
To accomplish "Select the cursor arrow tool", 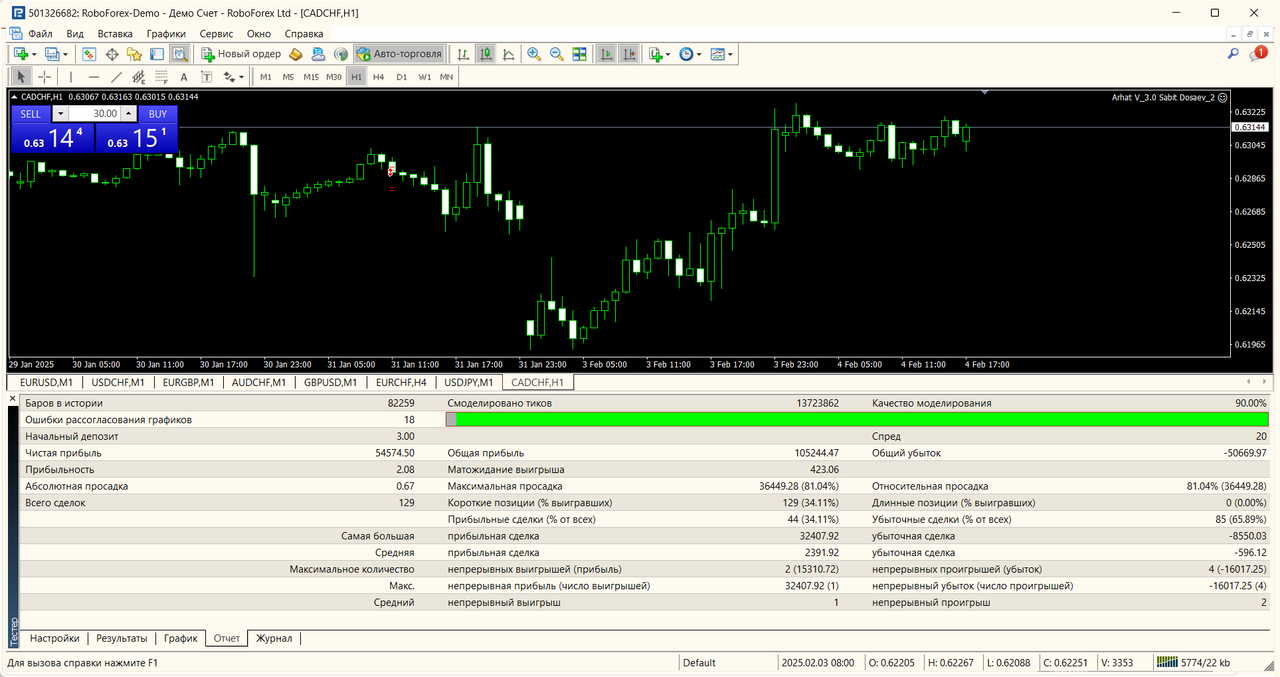I will [x=21, y=76].
